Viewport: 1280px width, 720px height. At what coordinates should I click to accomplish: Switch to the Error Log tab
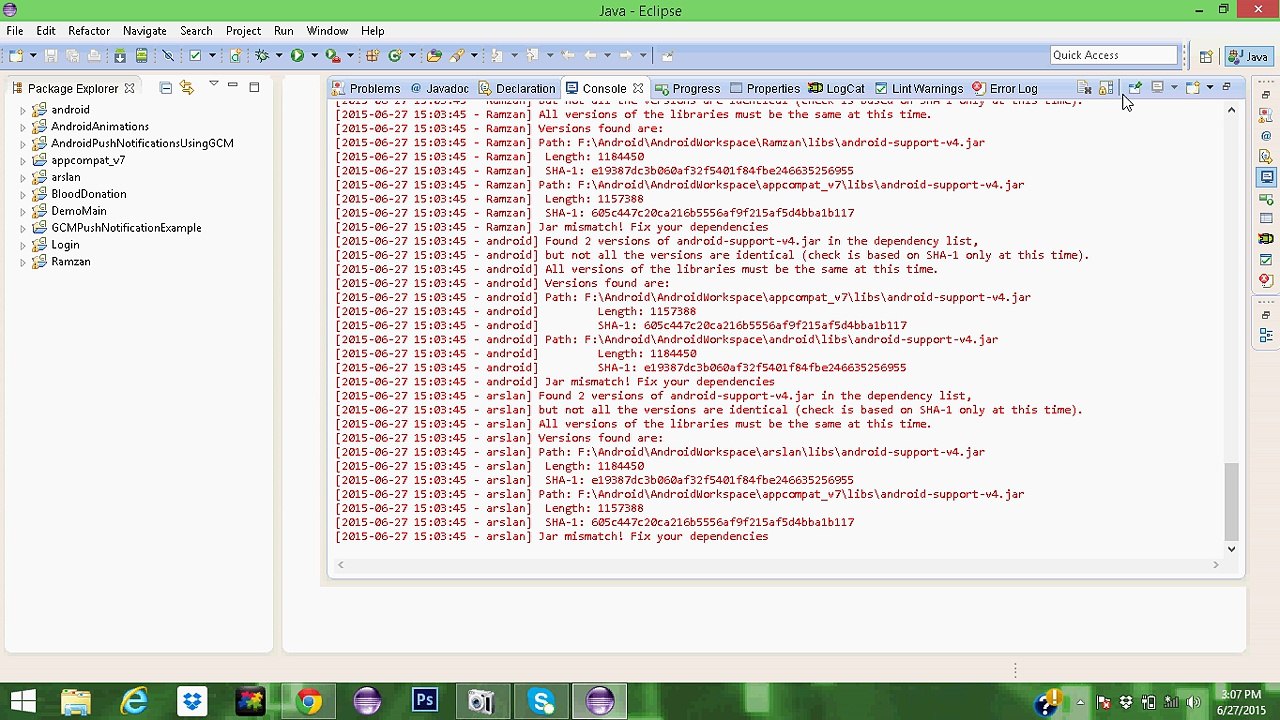click(x=1004, y=89)
